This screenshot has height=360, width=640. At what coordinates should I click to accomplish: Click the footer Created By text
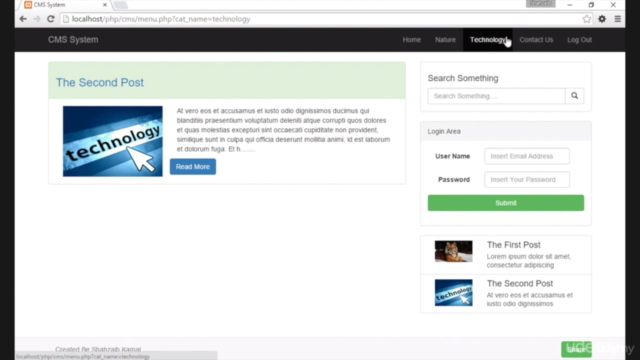(x=98, y=349)
